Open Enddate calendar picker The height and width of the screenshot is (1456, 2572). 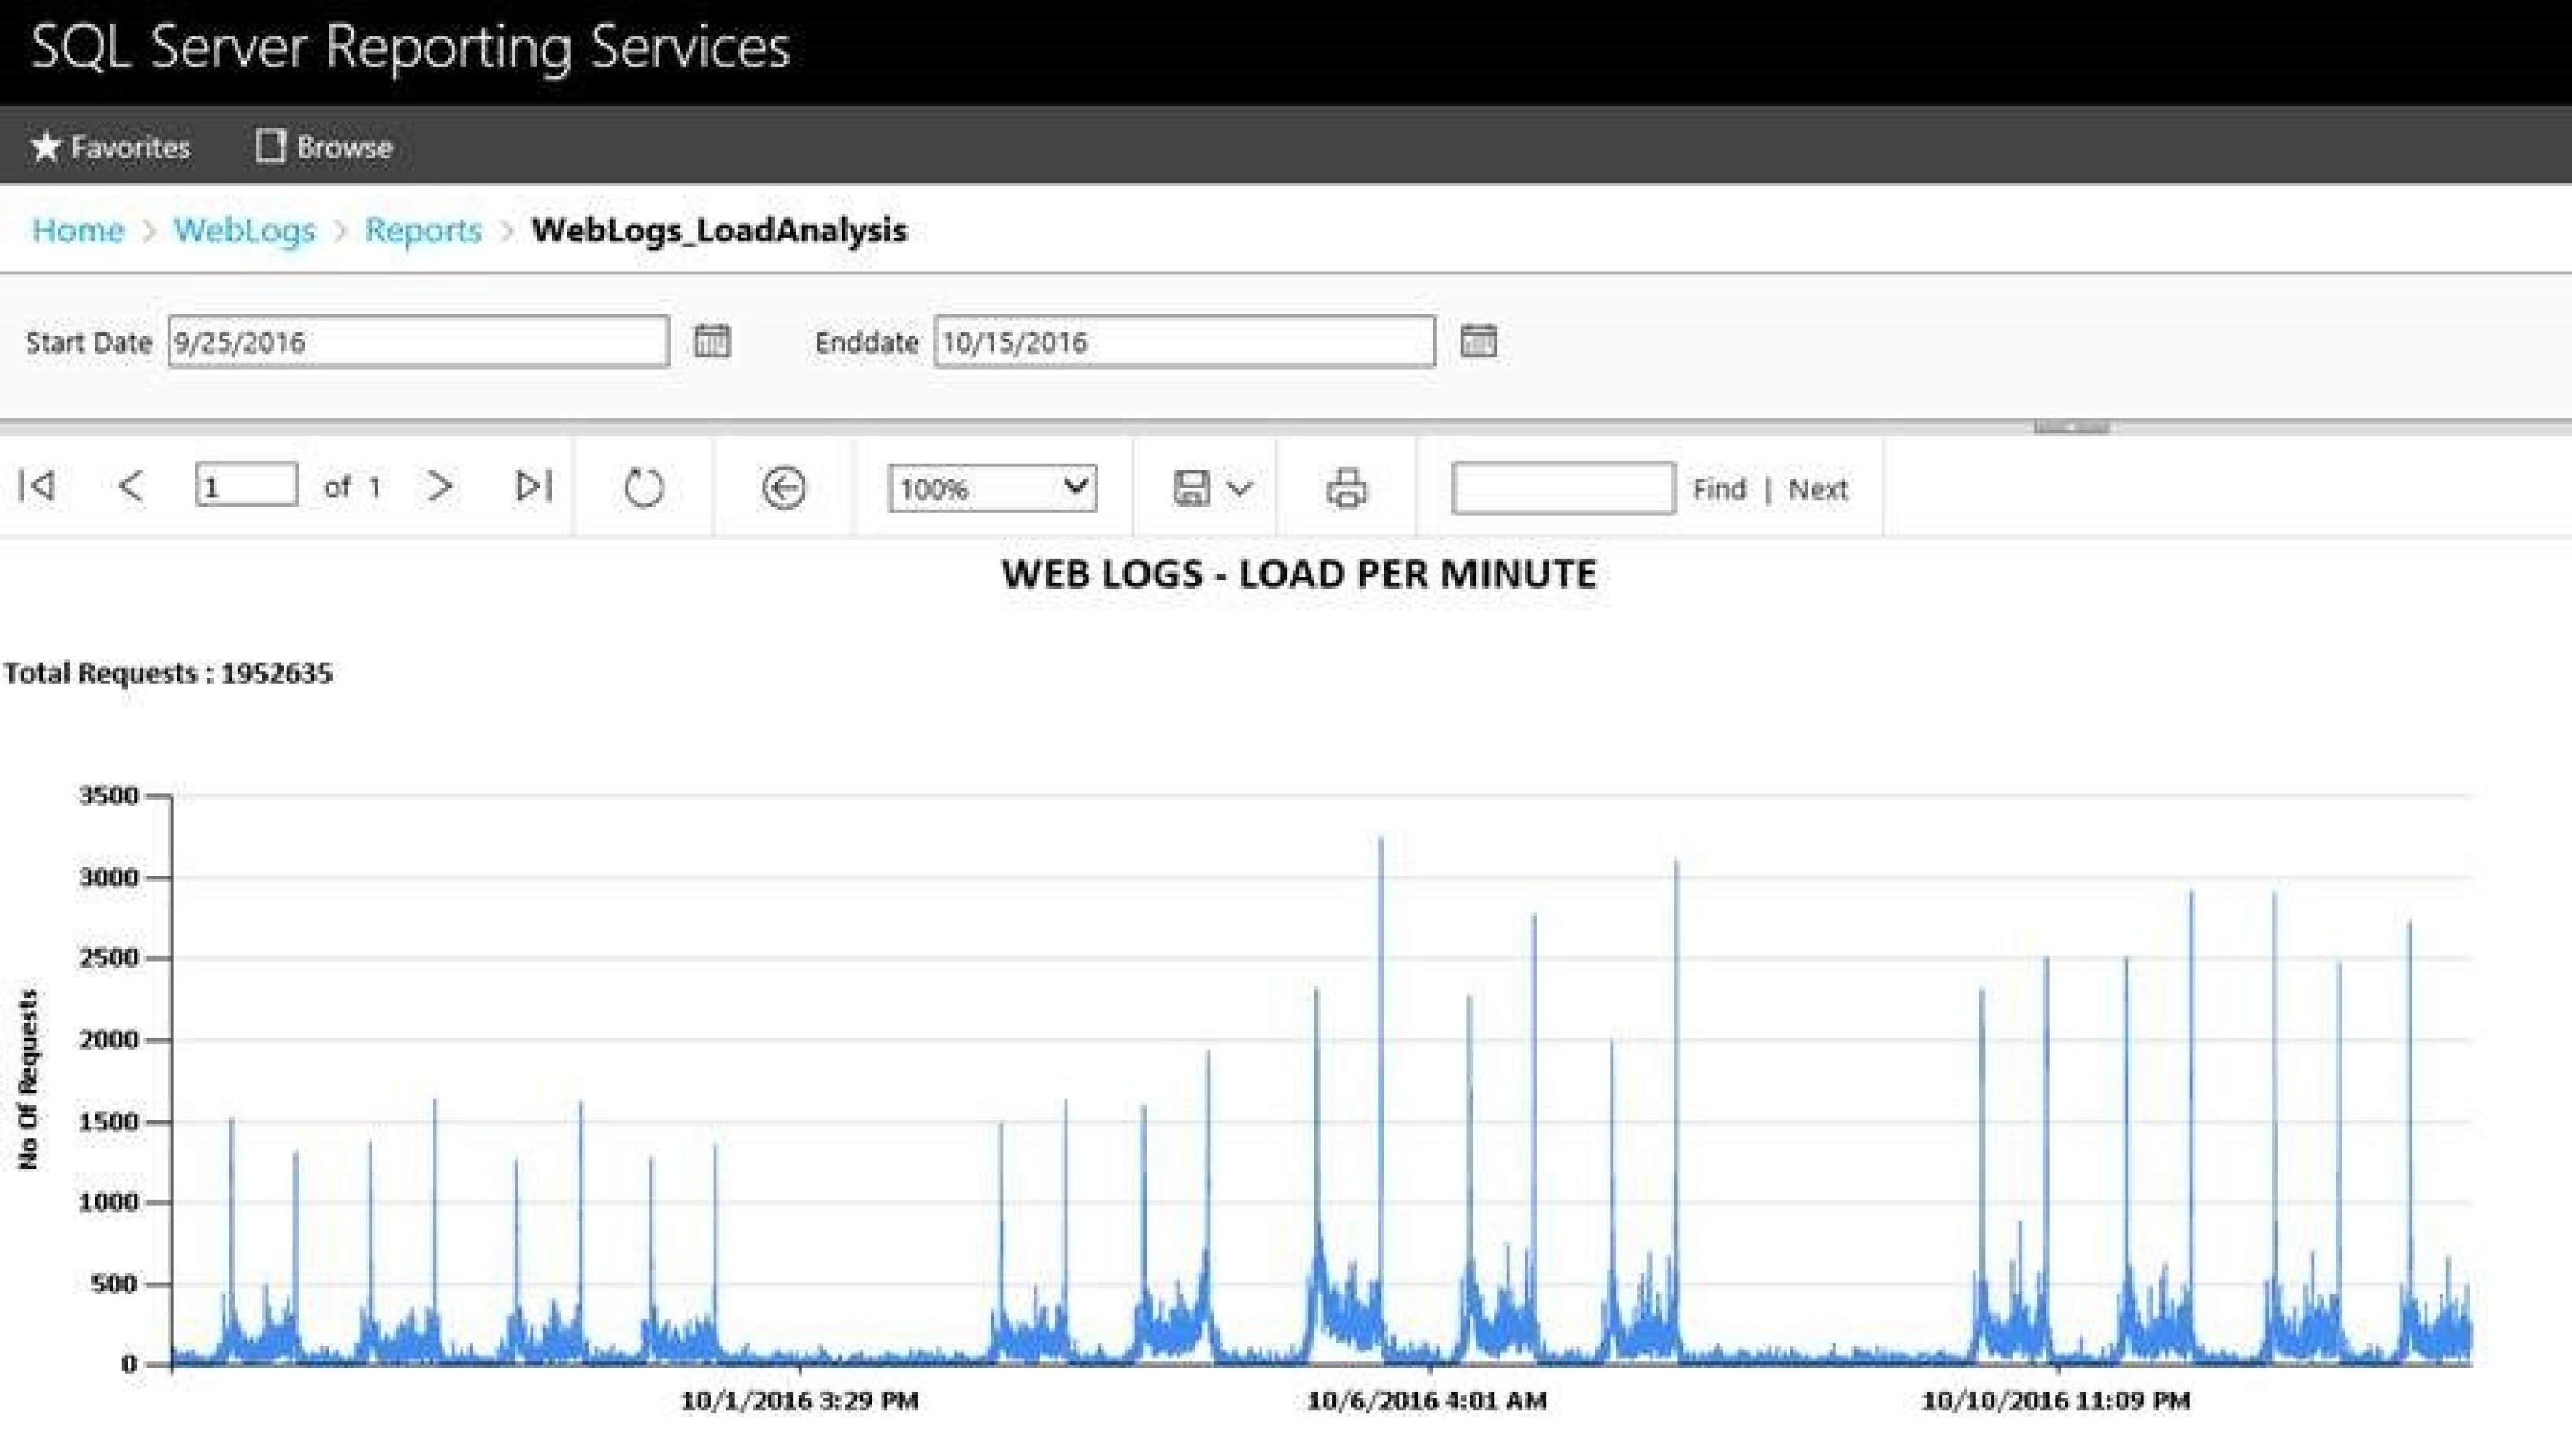click(1478, 341)
